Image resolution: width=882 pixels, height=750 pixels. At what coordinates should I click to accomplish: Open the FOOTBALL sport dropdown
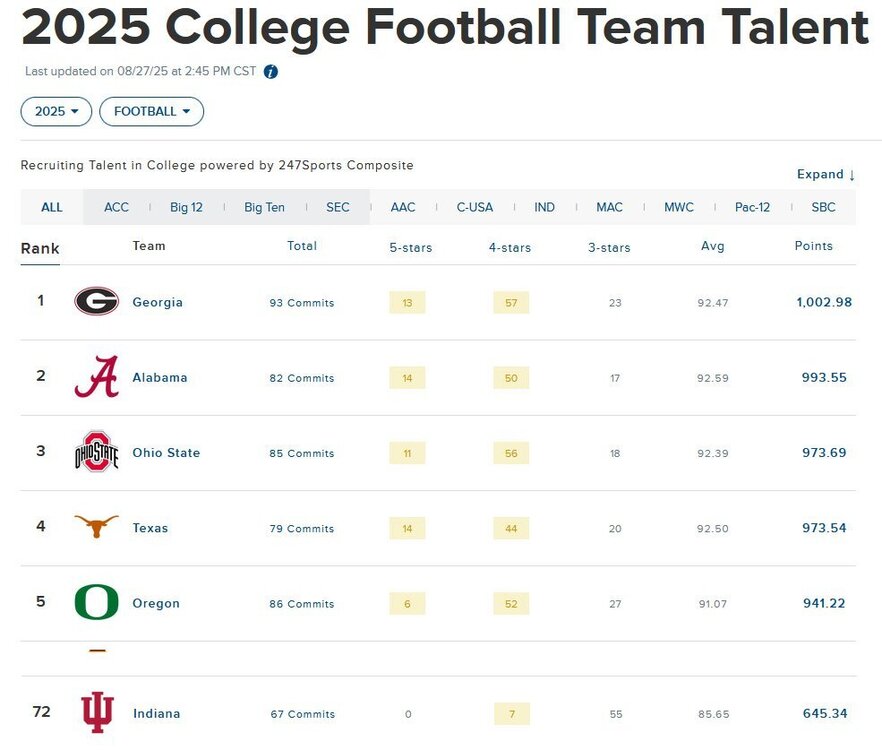tap(151, 112)
